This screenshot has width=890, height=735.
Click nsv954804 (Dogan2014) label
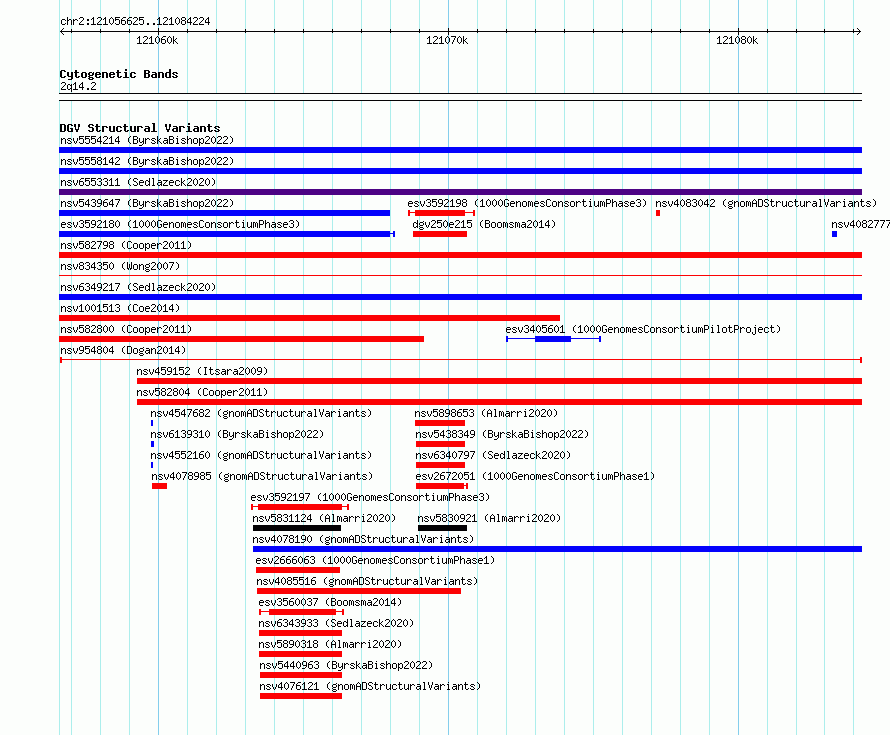pyautogui.click(x=123, y=350)
